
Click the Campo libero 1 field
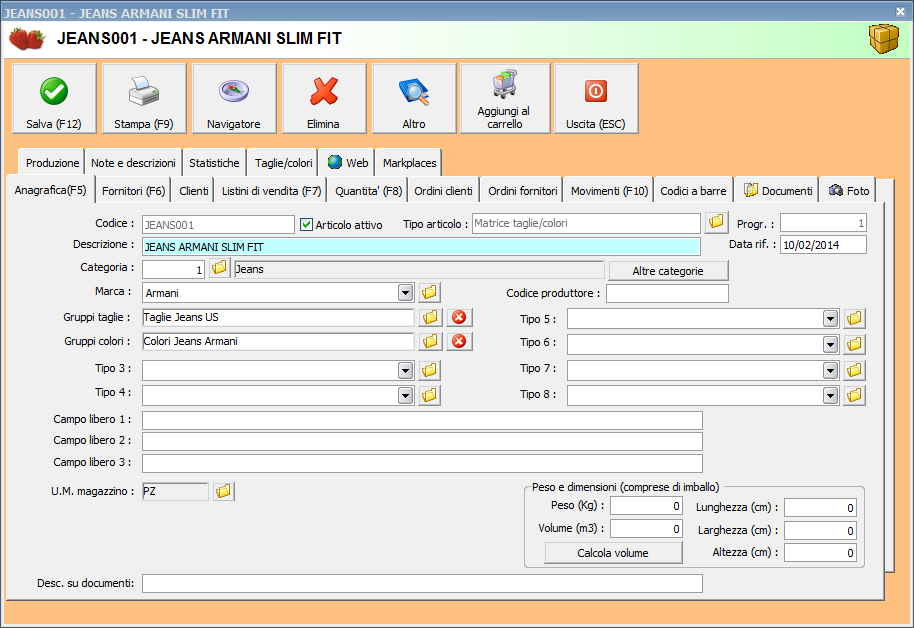[x=422, y=420]
